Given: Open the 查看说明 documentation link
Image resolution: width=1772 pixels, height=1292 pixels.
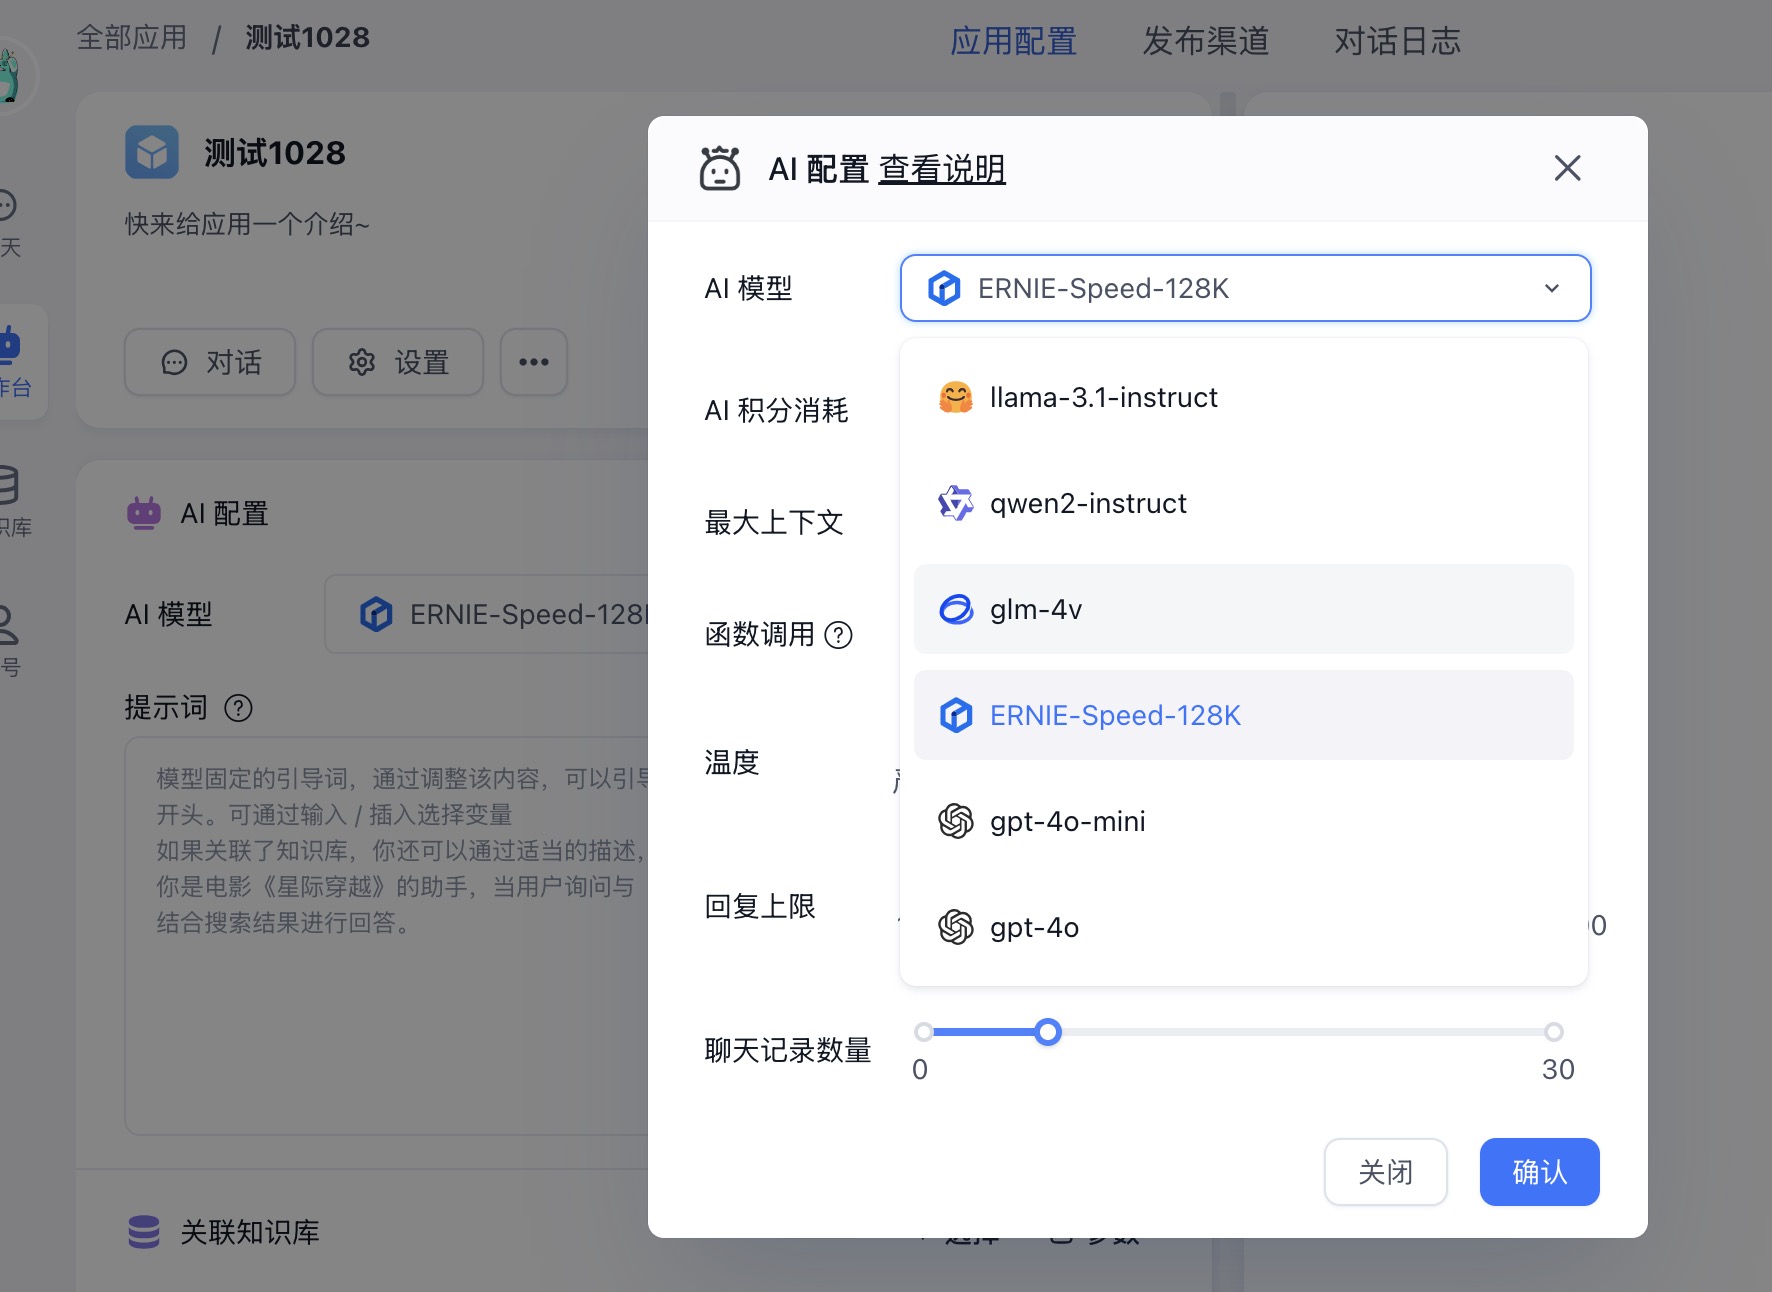Looking at the screenshot, I should tap(942, 169).
